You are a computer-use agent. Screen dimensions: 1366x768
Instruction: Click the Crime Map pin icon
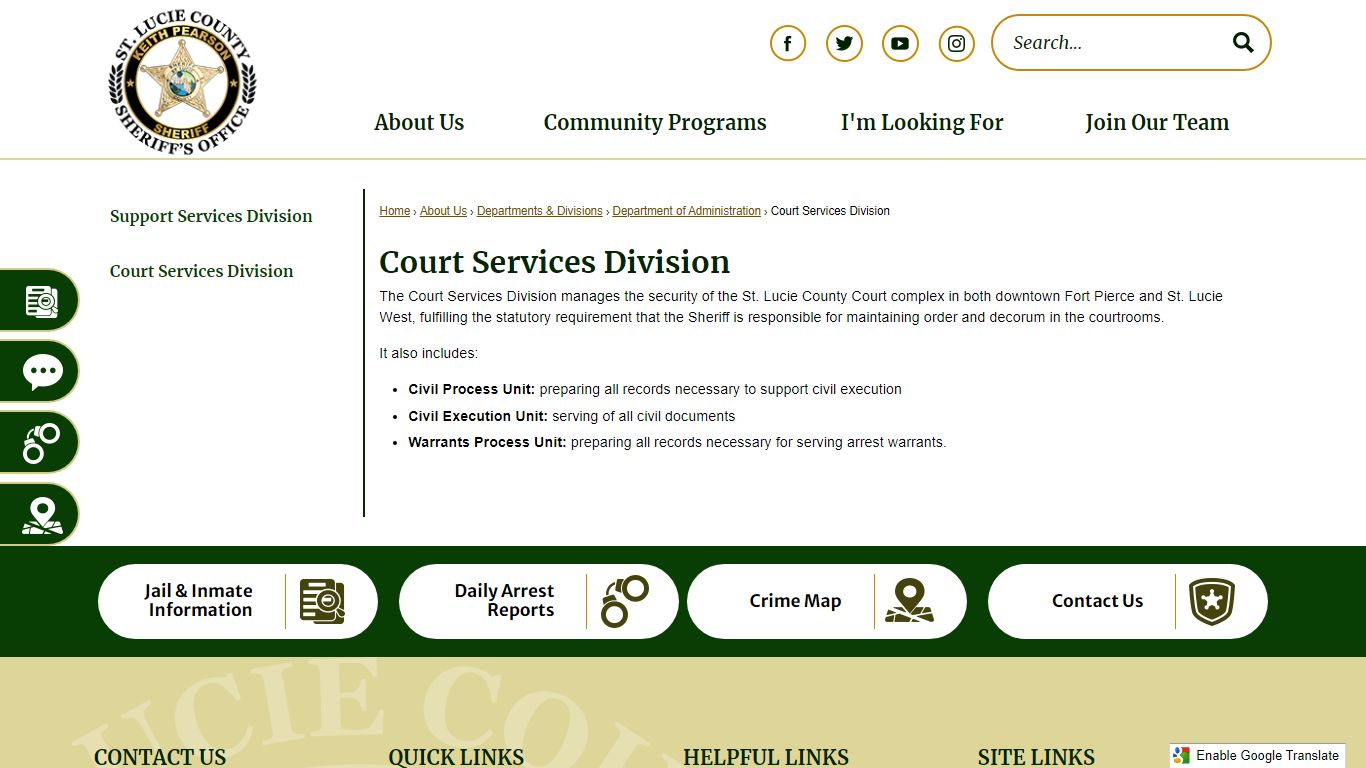pos(909,601)
